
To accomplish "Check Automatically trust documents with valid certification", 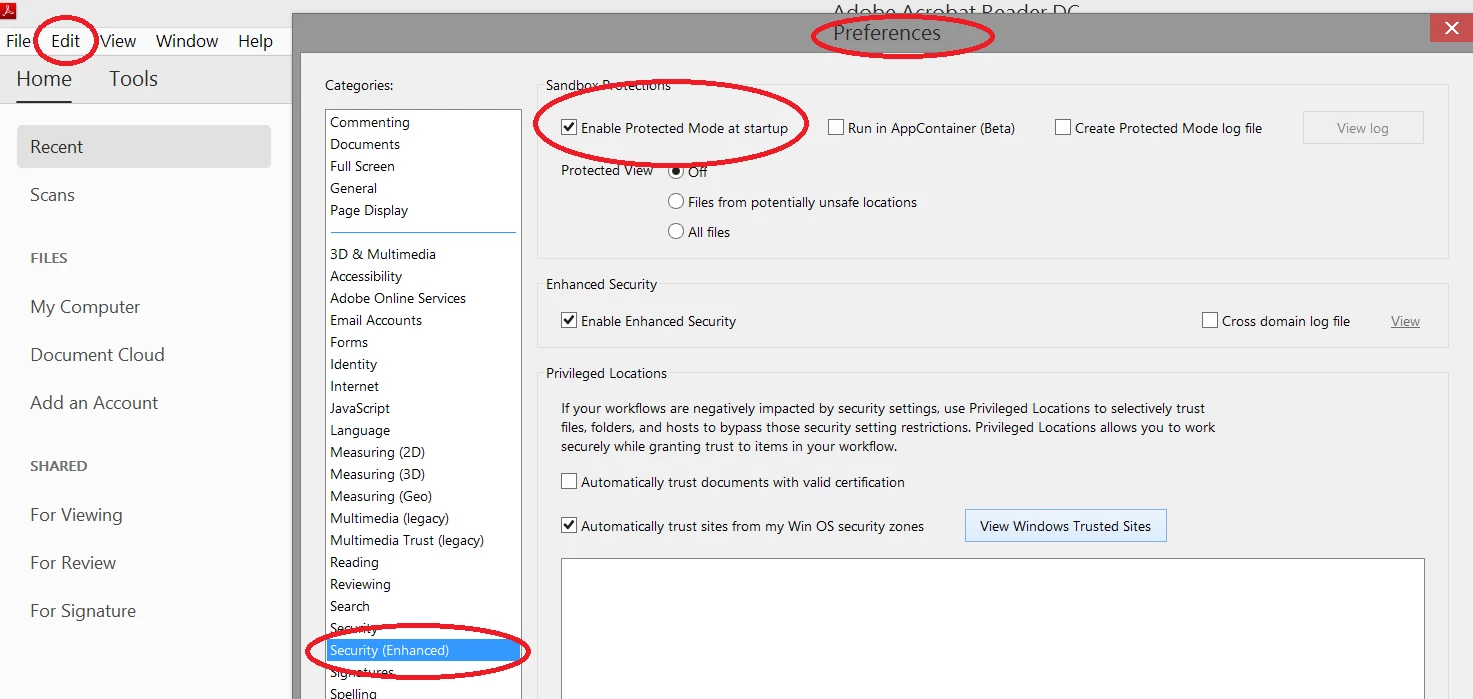I will [x=569, y=482].
